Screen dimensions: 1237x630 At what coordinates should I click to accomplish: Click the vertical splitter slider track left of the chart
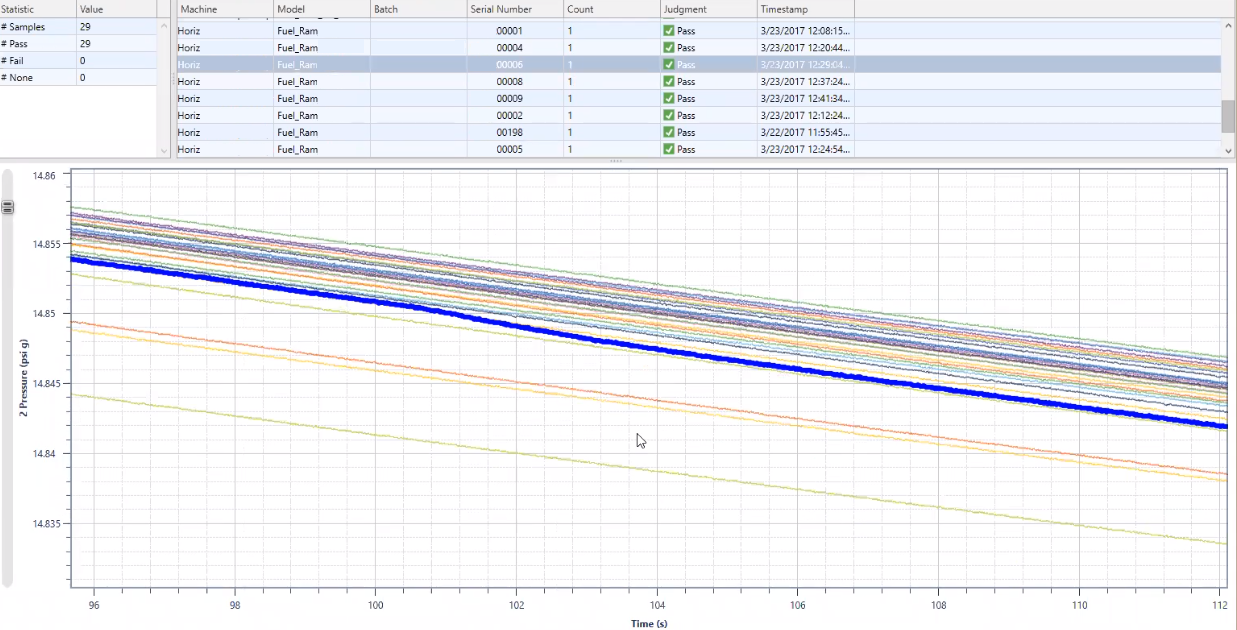[7, 400]
